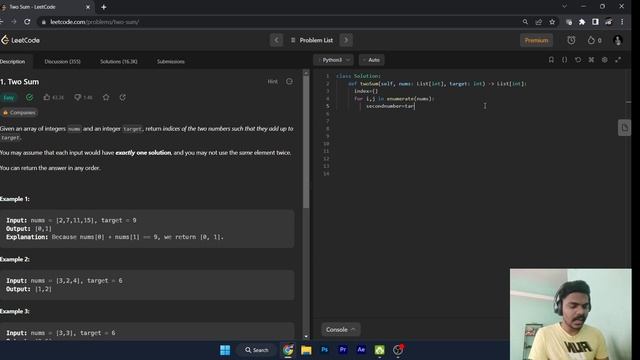This screenshot has width=640, height=360.
Task: Open the Problem List
Action: click(312, 40)
